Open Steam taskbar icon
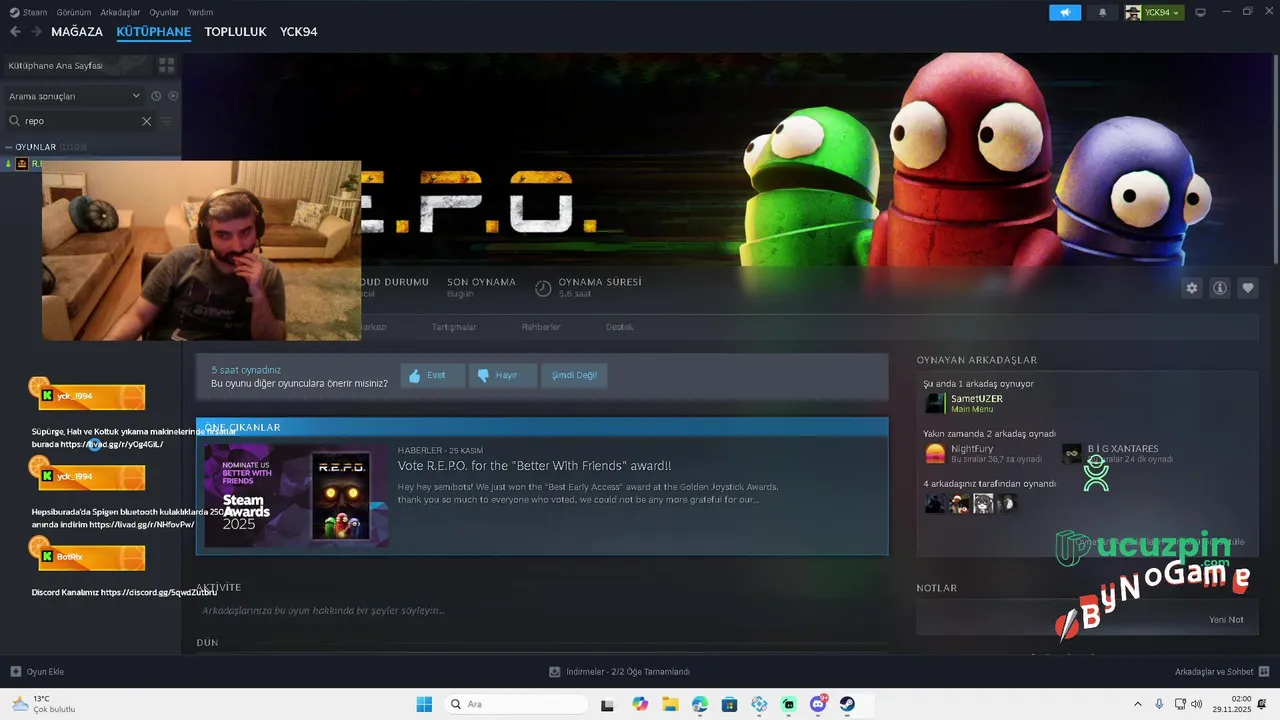 (x=847, y=704)
